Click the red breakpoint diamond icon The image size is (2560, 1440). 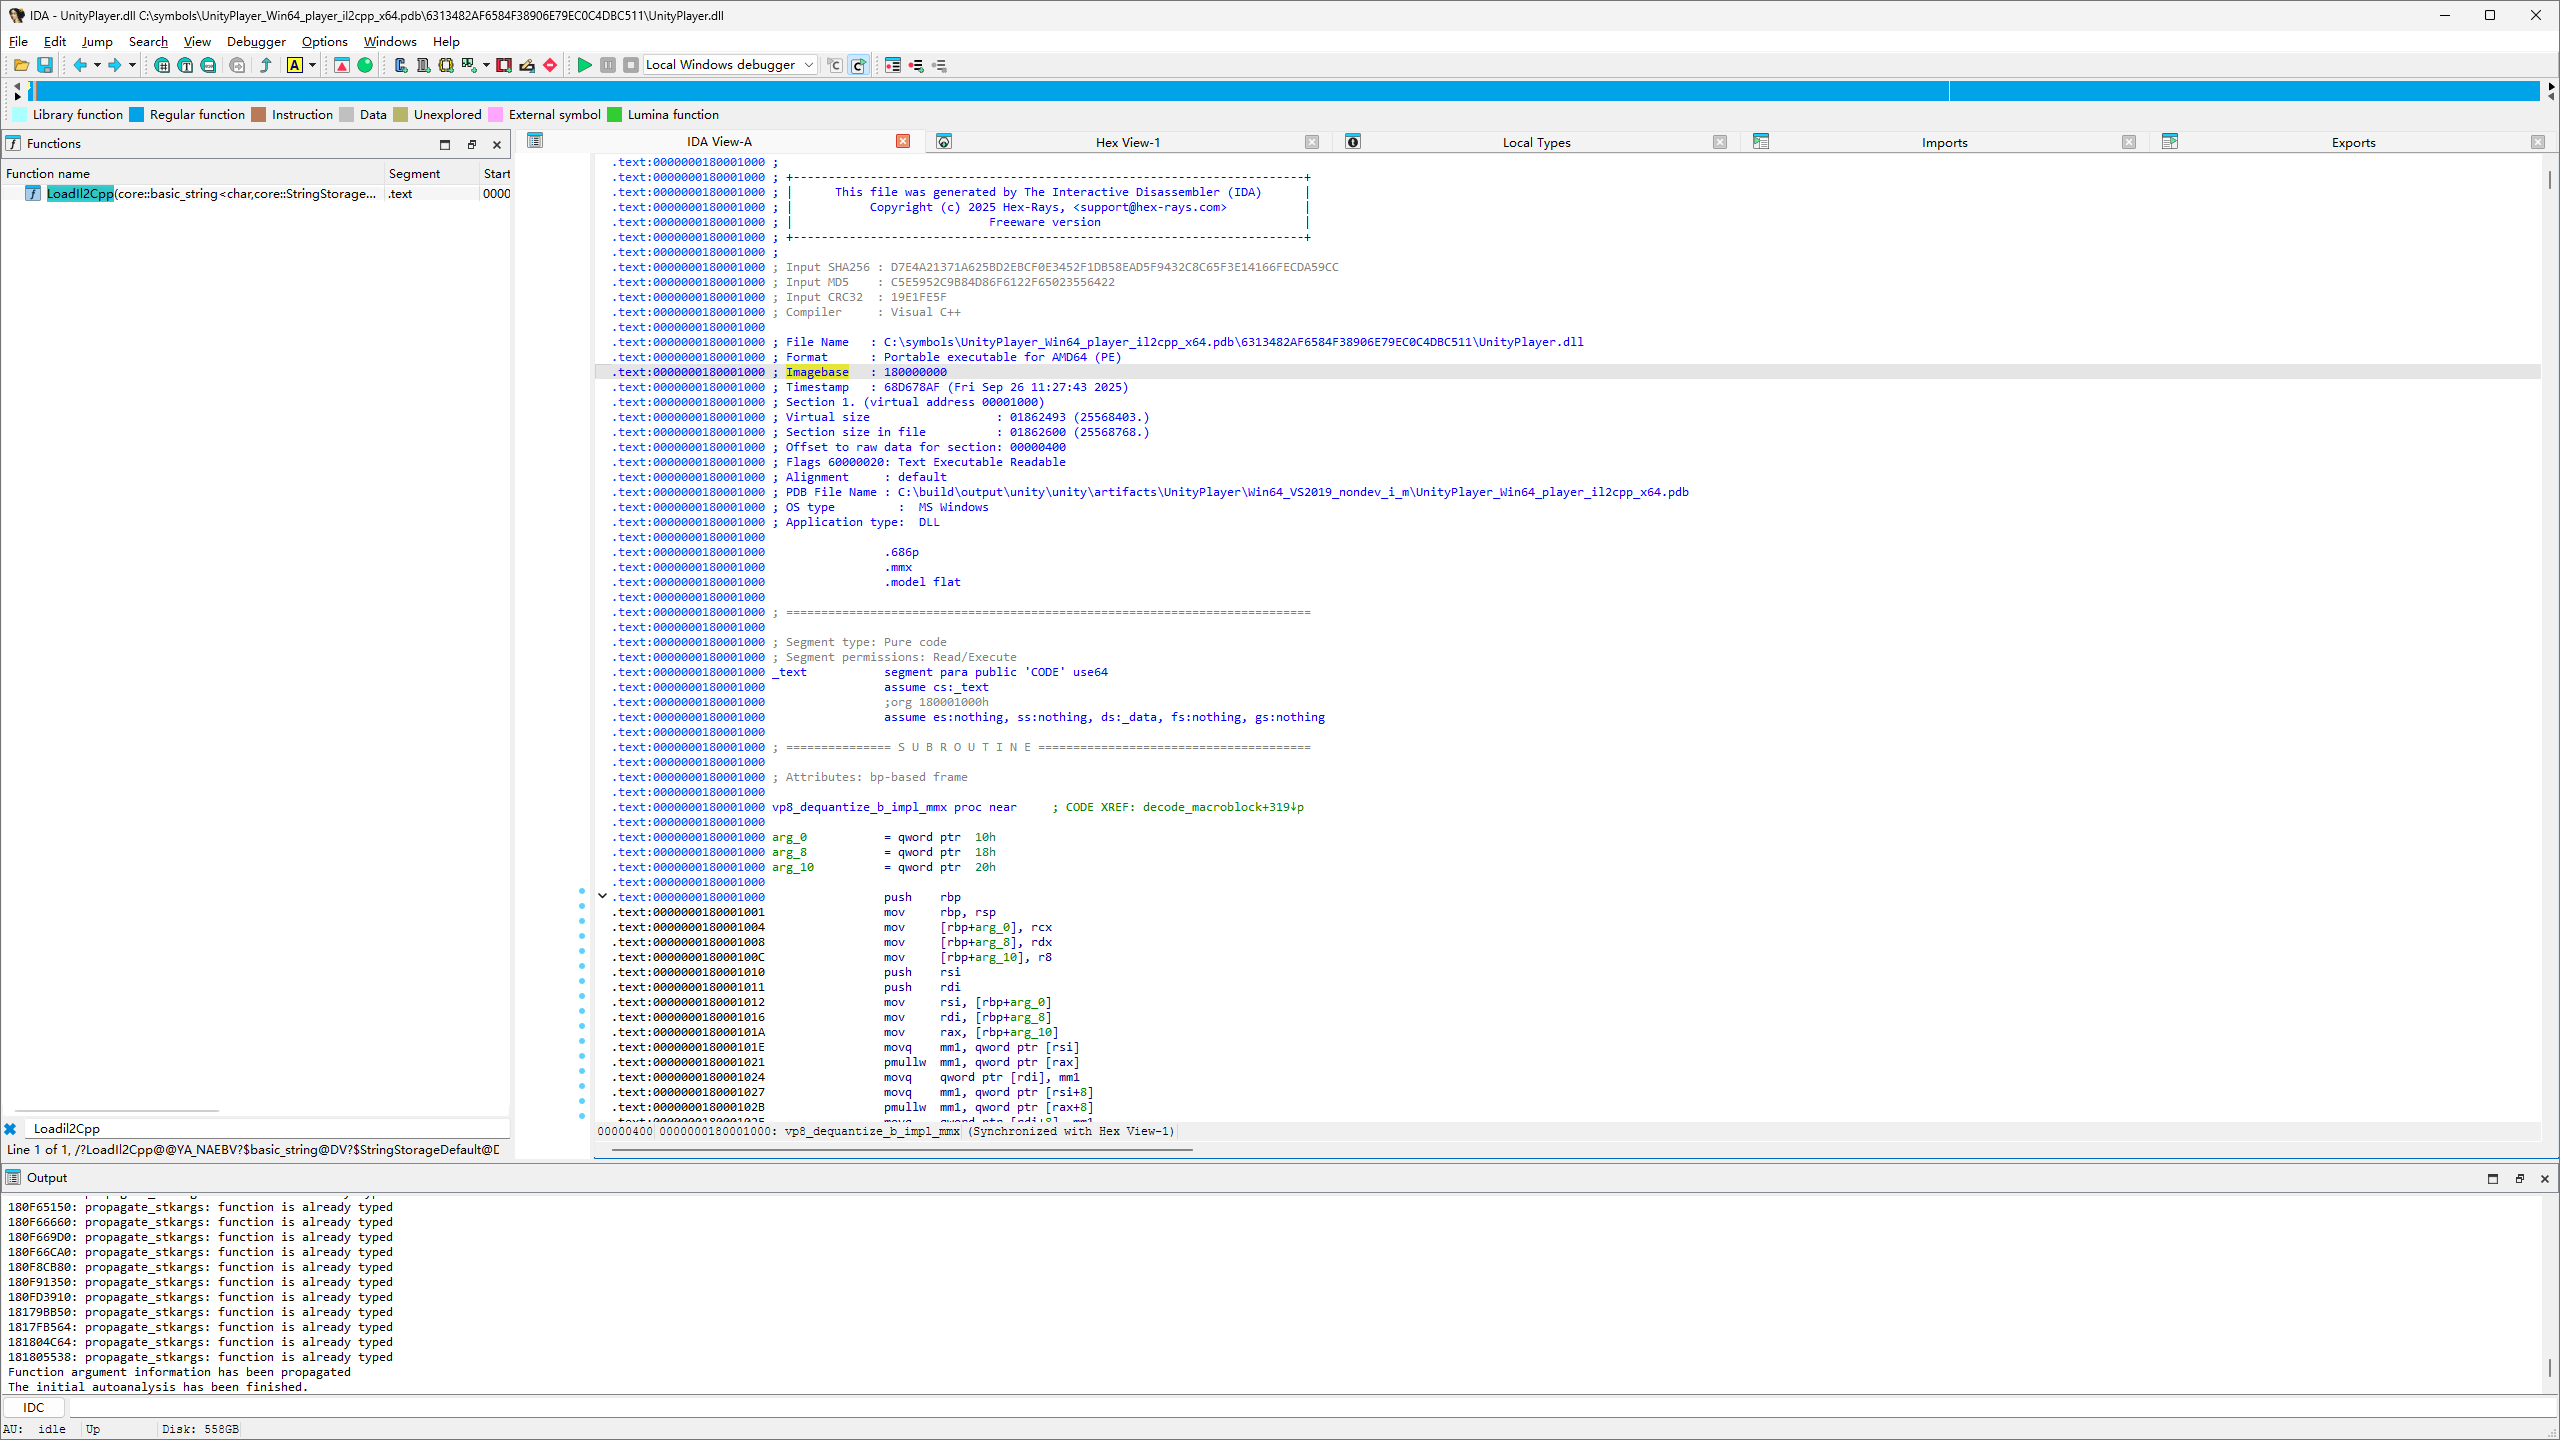550,65
